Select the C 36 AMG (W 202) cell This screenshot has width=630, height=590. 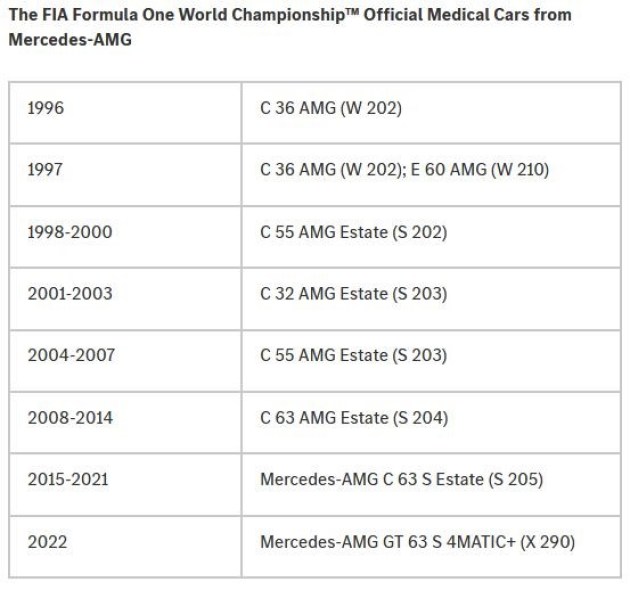tap(432, 113)
